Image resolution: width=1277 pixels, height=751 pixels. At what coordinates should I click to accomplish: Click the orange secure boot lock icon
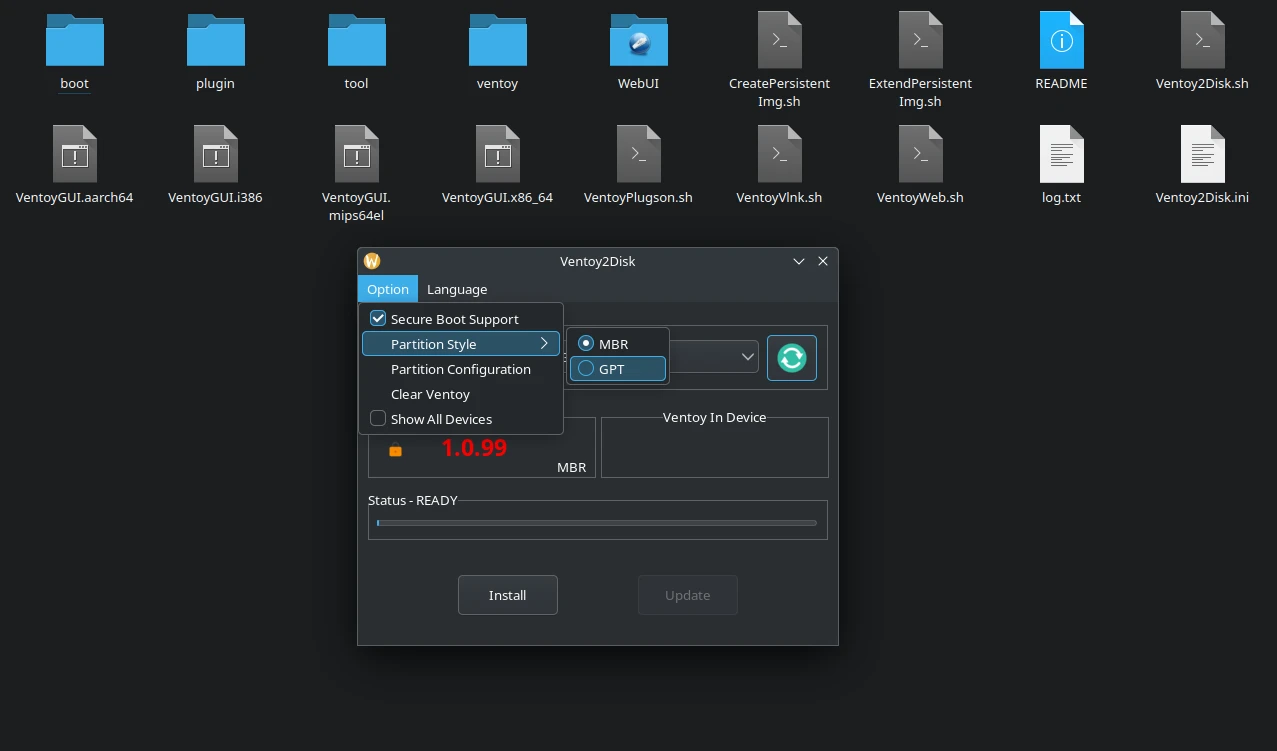coord(395,451)
